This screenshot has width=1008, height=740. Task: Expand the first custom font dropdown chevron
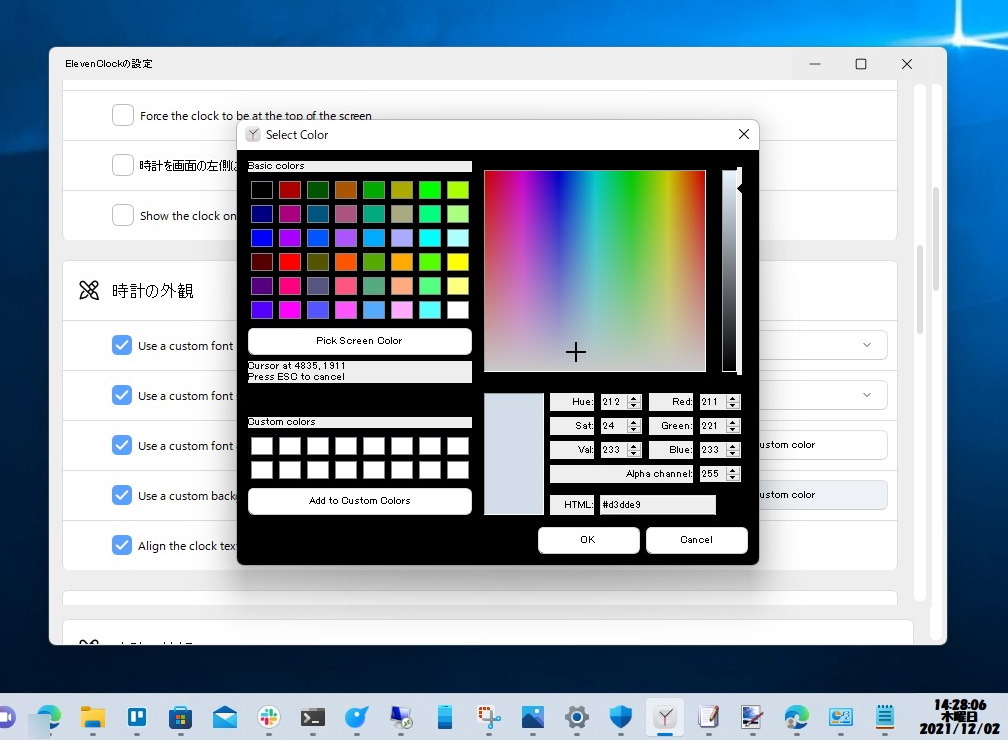867,345
